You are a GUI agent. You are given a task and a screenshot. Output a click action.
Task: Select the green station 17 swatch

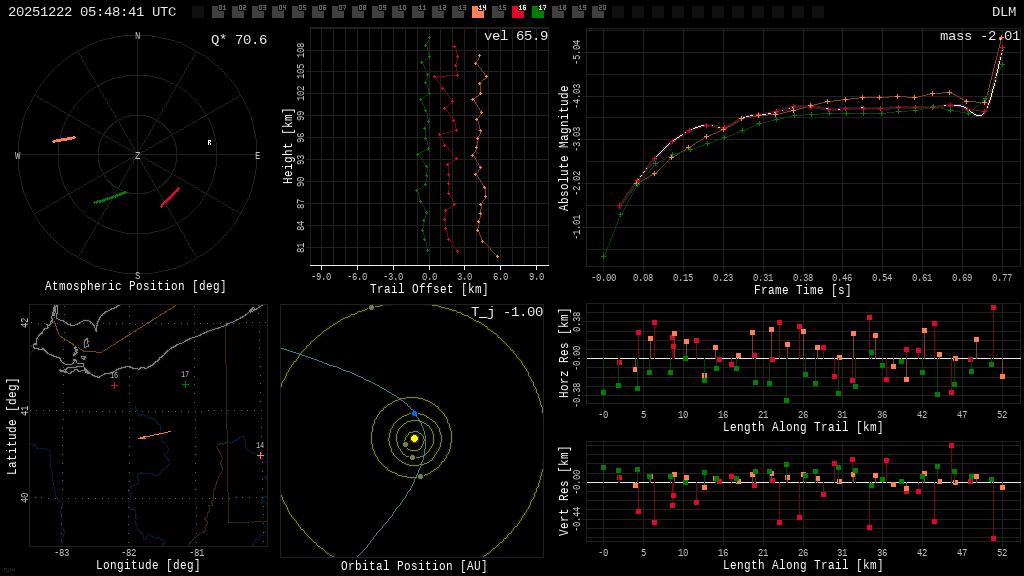click(538, 12)
